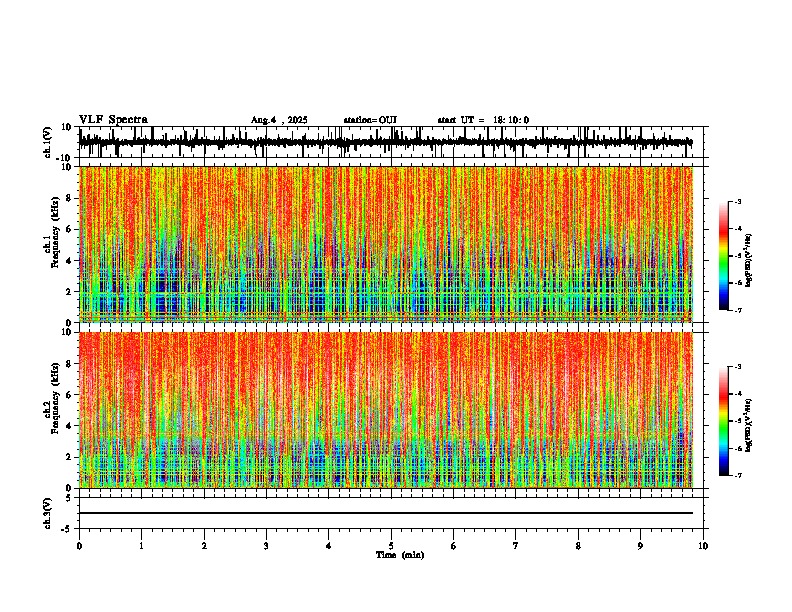
Task: Click the "-4" label on ch.2 colorbar
Action: tap(738, 394)
